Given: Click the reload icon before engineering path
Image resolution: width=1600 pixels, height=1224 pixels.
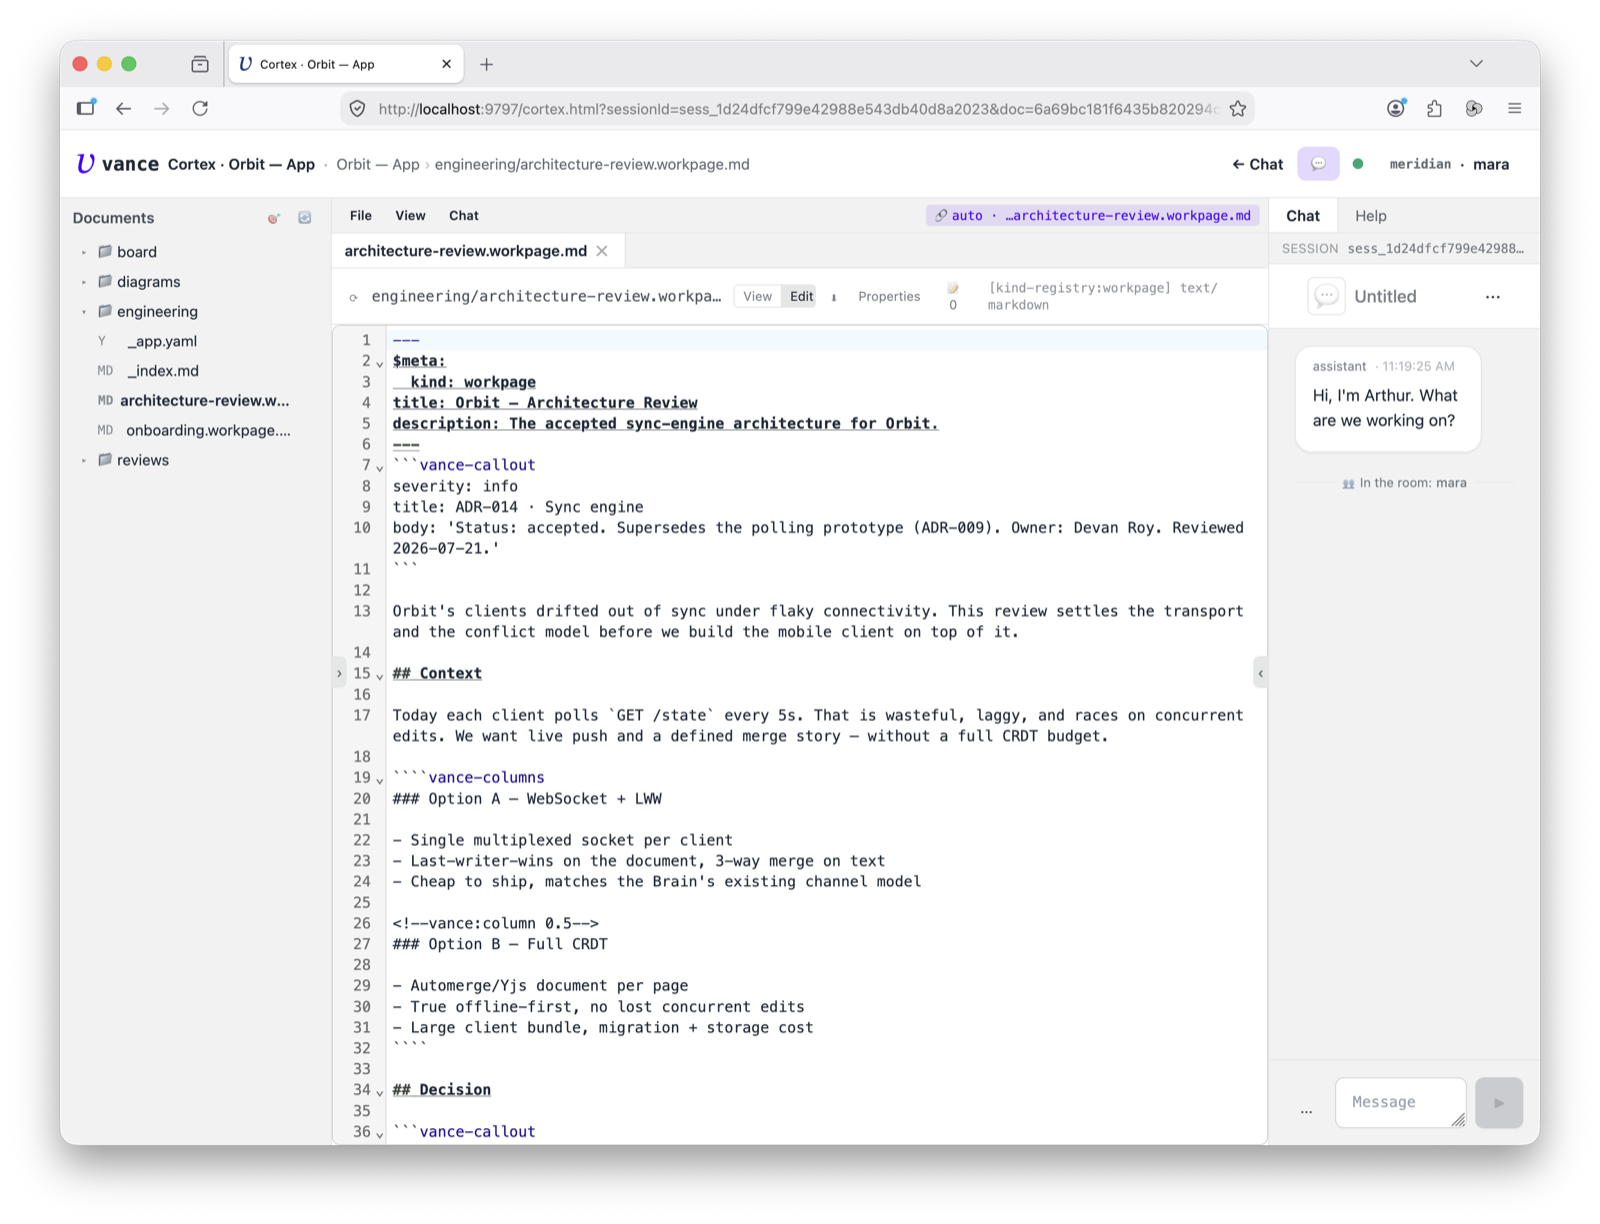Looking at the screenshot, I should coord(353,297).
